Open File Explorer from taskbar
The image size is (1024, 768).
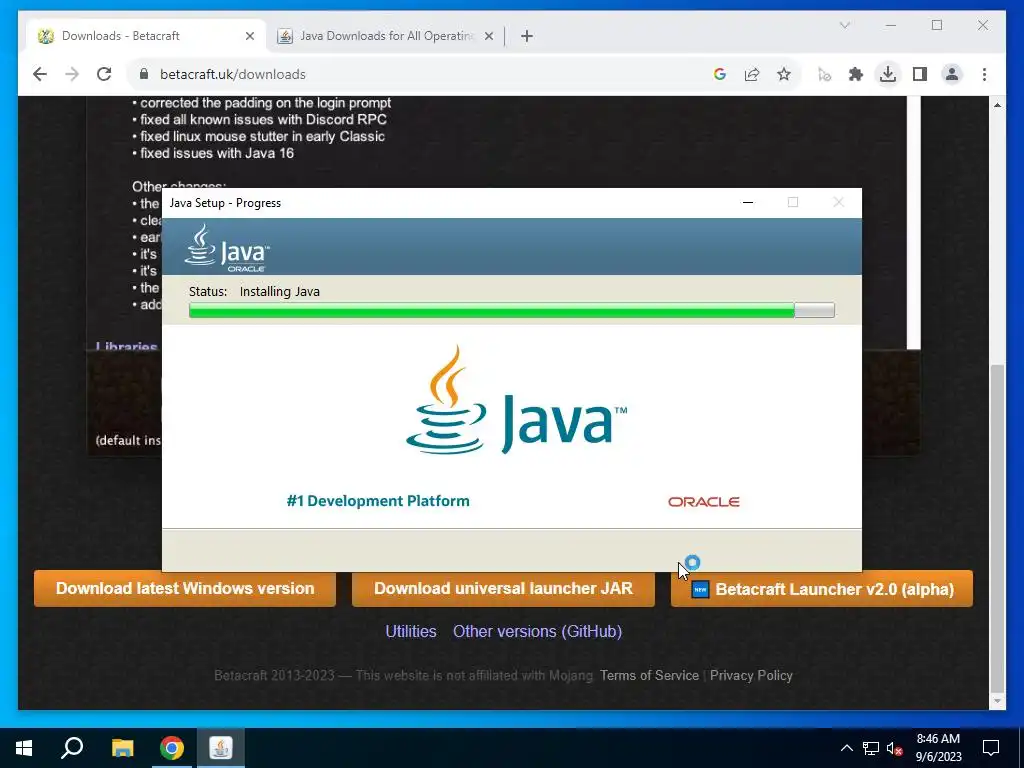[x=122, y=748]
